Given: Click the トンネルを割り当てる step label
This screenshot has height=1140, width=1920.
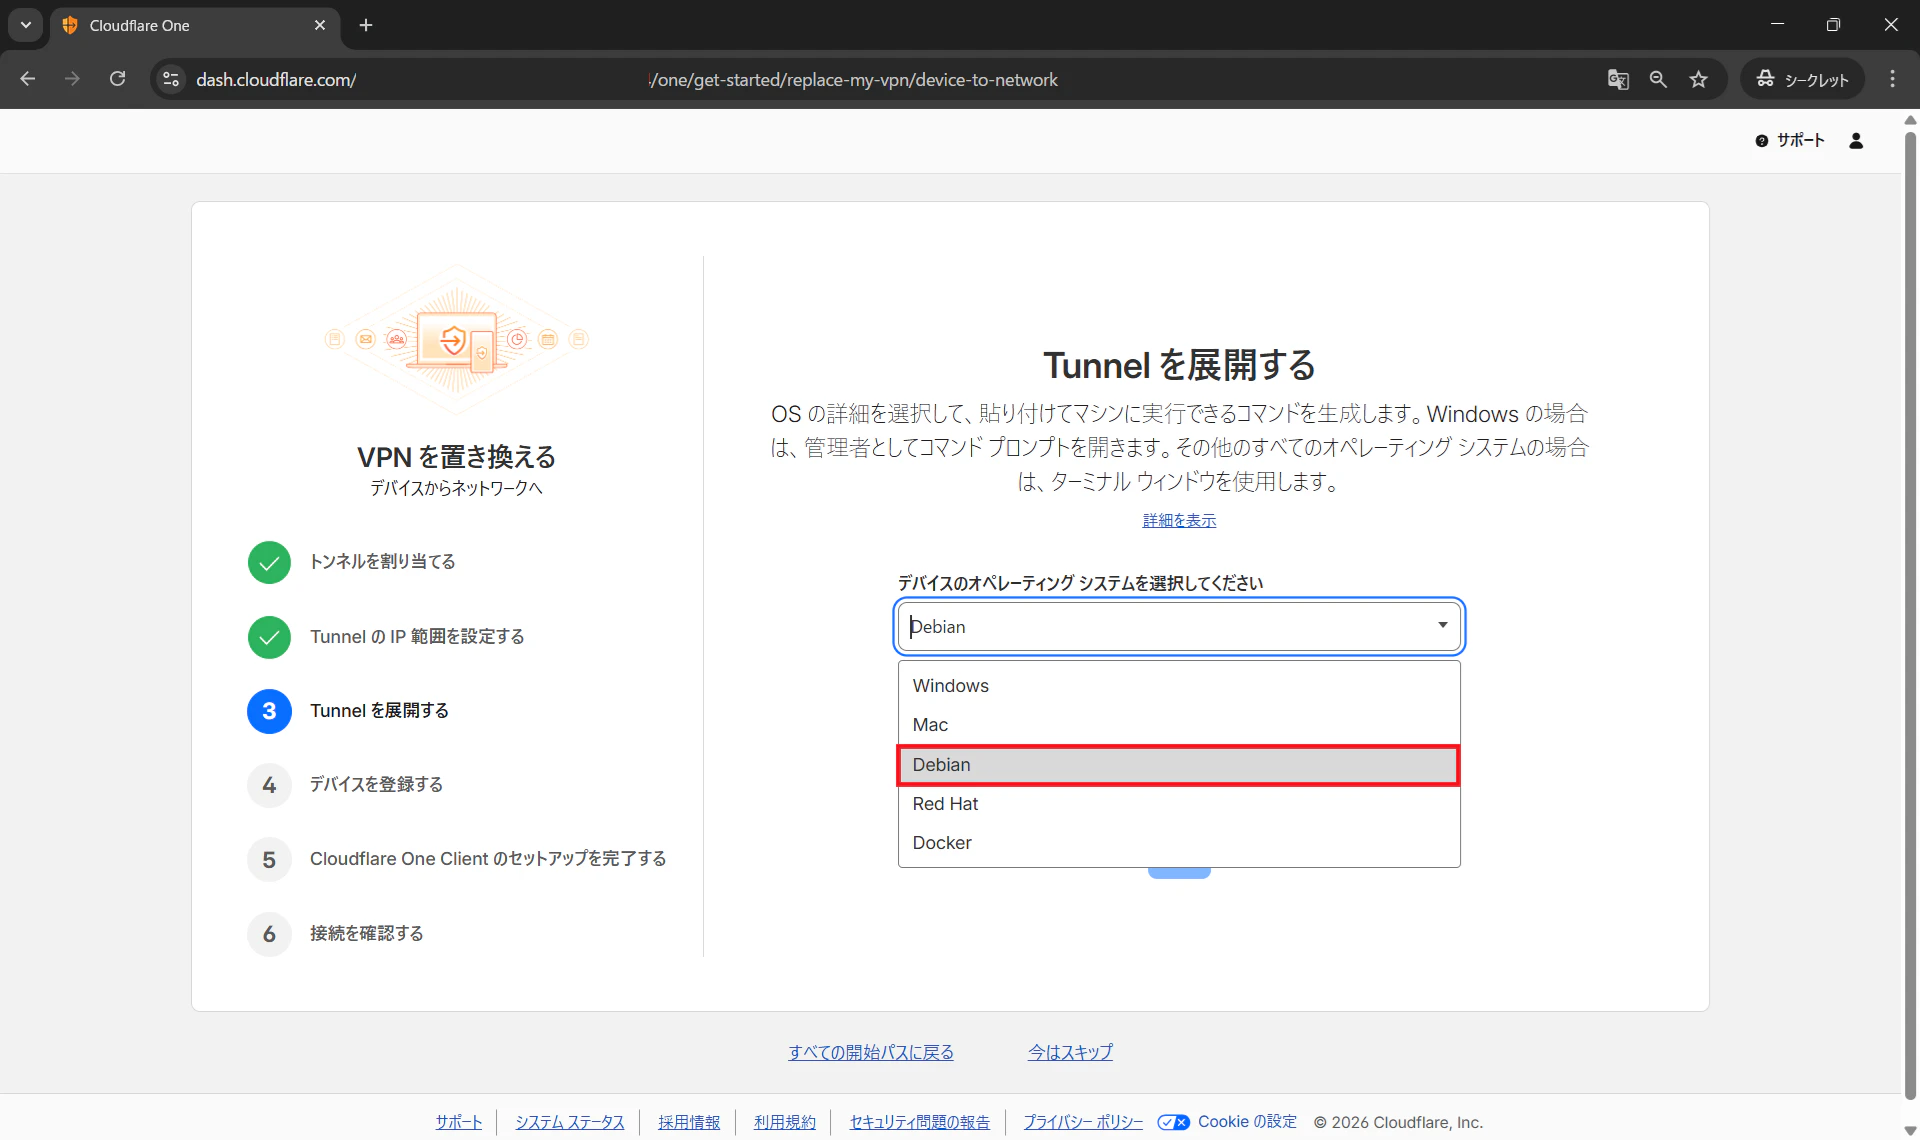Looking at the screenshot, I should click(383, 562).
